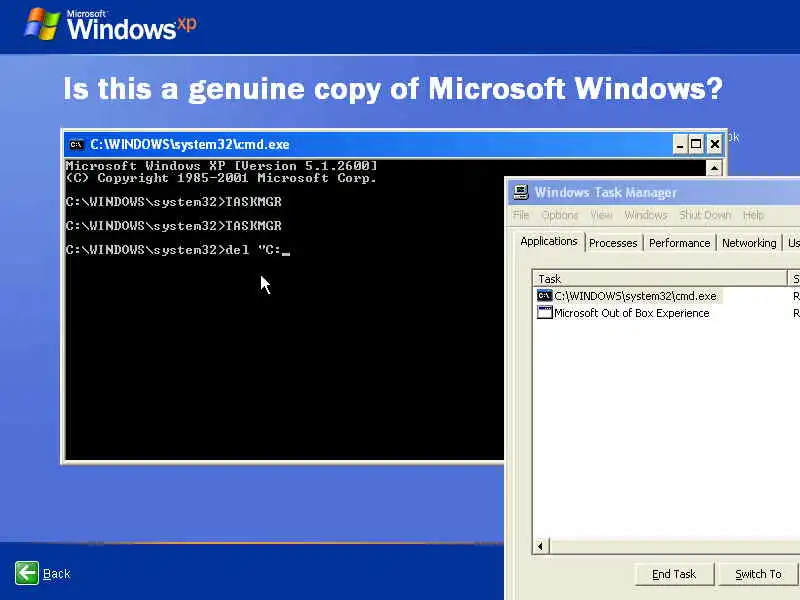Click the Out of Box Experience window icon
The image size is (800, 600).
pyautogui.click(x=544, y=313)
